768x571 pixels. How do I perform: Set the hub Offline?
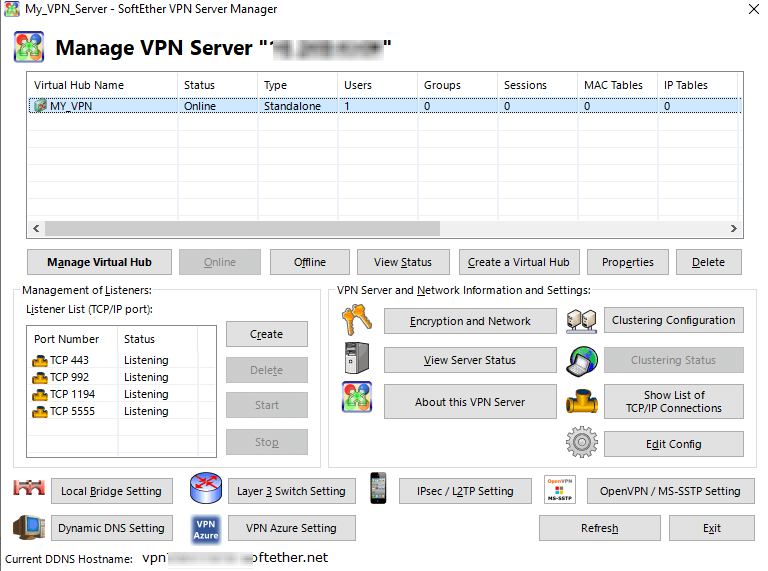[x=310, y=262]
